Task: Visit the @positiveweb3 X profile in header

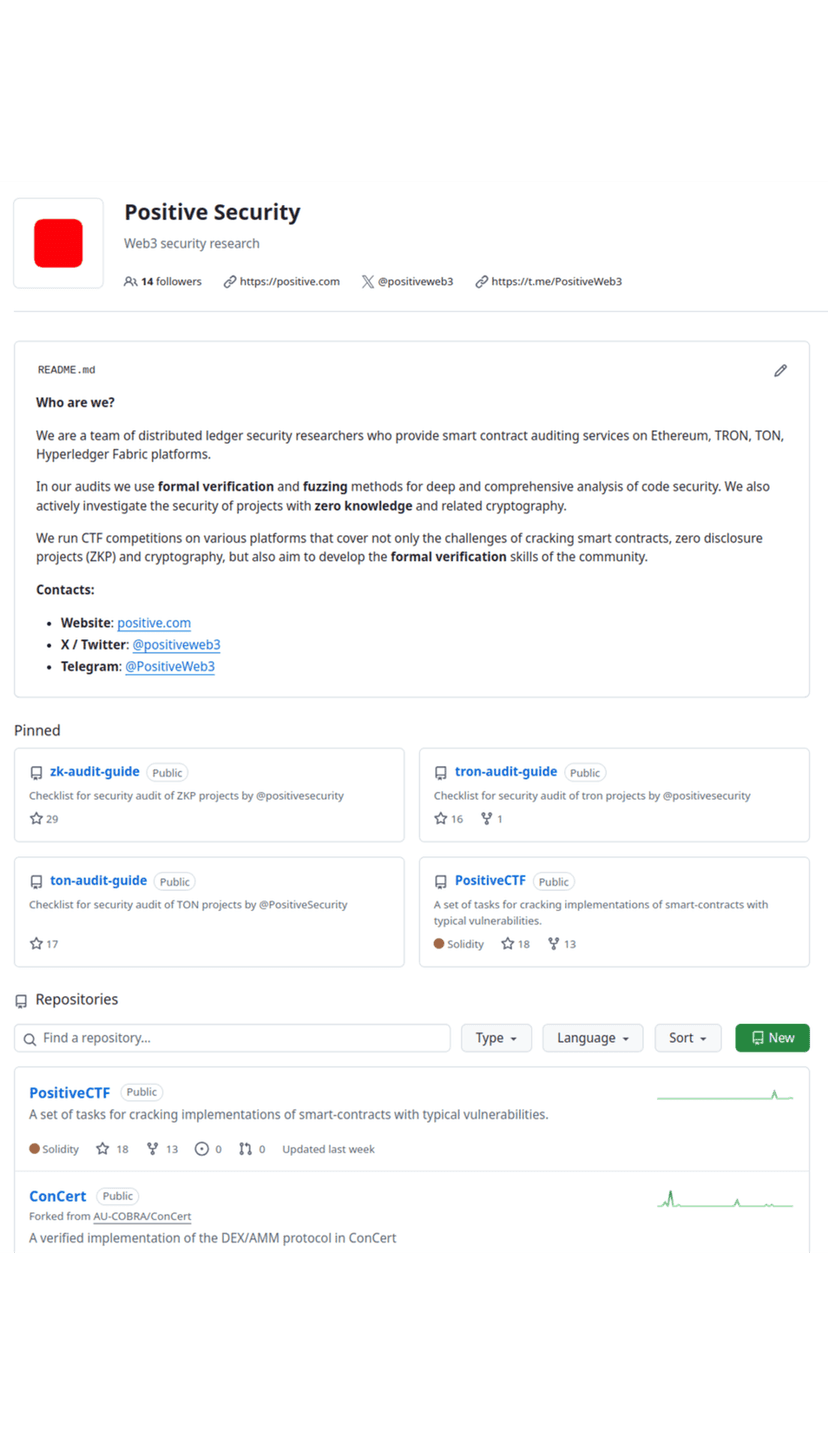Action: [x=415, y=282]
